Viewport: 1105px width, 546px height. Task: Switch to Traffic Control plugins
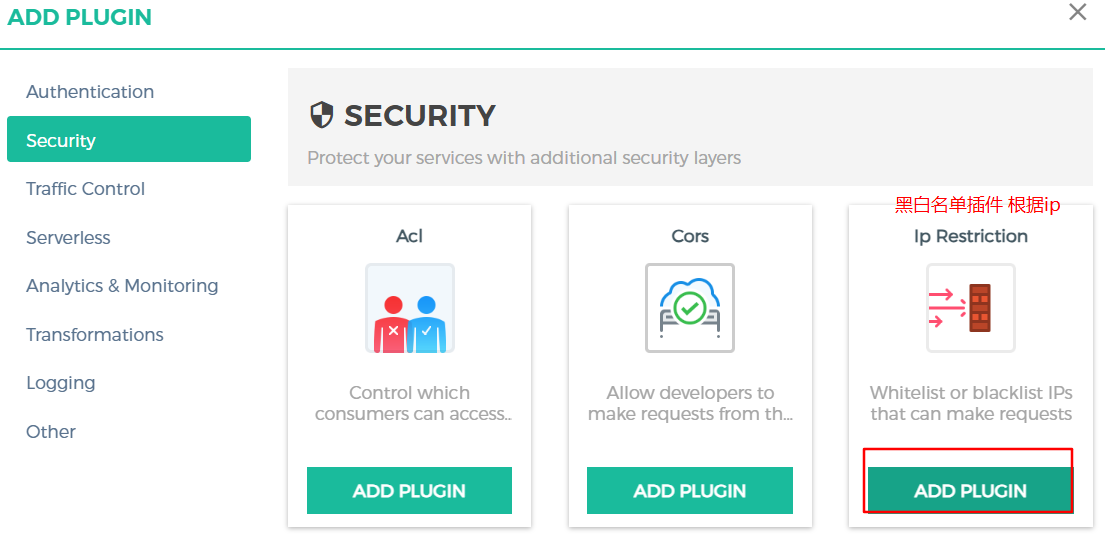pyautogui.click(x=86, y=189)
